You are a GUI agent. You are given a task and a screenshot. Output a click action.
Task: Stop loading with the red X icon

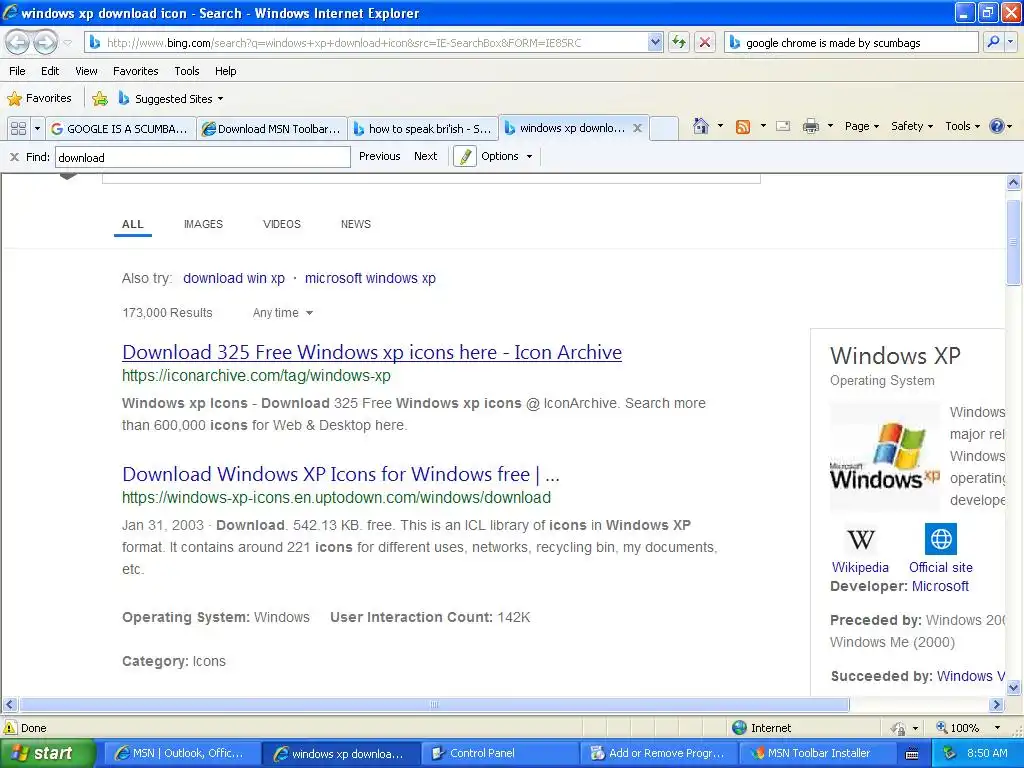[x=705, y=42]
